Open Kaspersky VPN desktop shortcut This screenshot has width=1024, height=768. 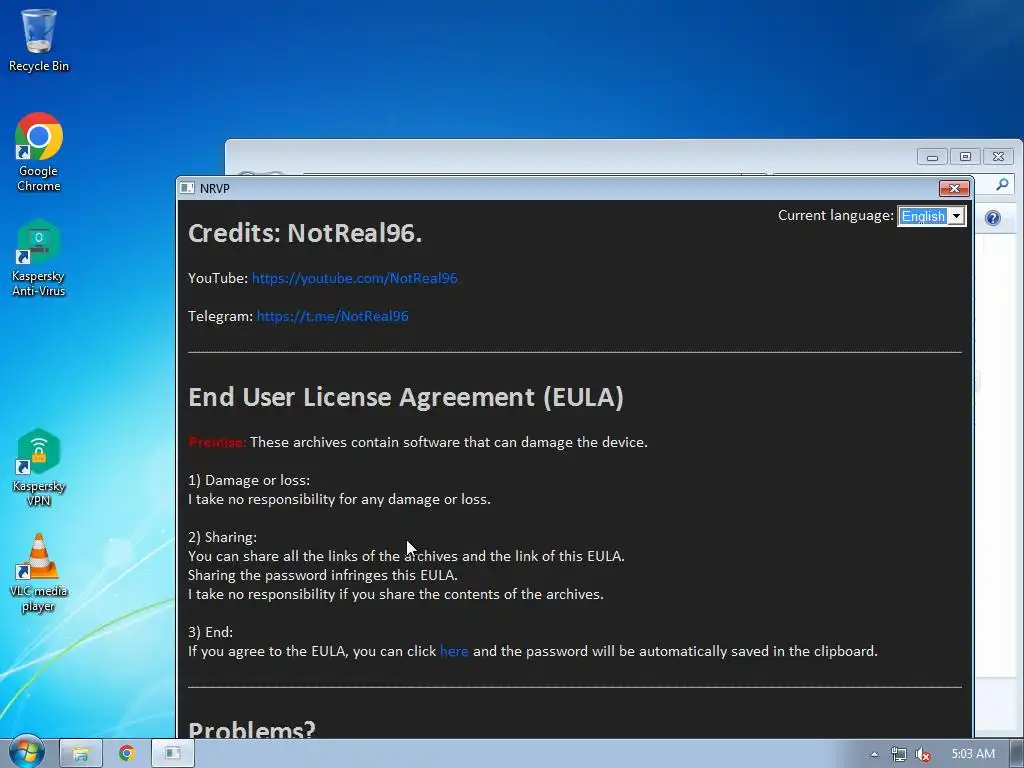click(39, 468)
